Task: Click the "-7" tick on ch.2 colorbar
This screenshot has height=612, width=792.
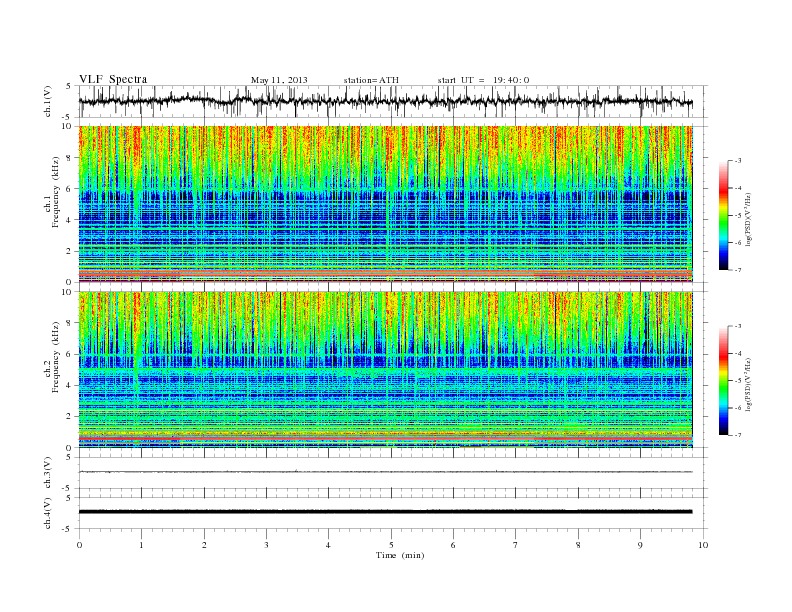Action: pos(738,435)
